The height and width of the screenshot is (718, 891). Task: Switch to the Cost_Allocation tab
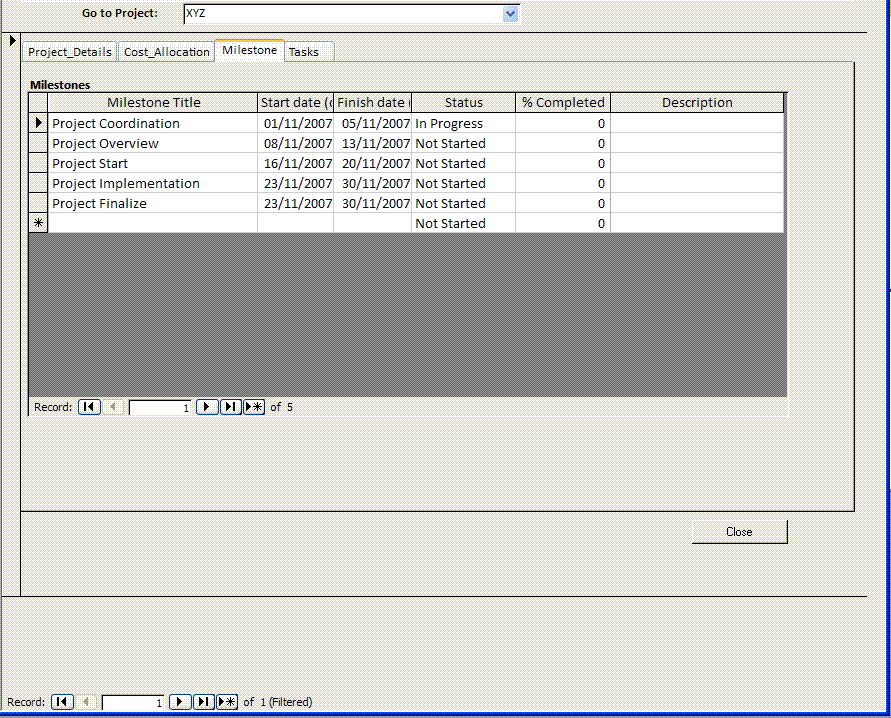166,52
